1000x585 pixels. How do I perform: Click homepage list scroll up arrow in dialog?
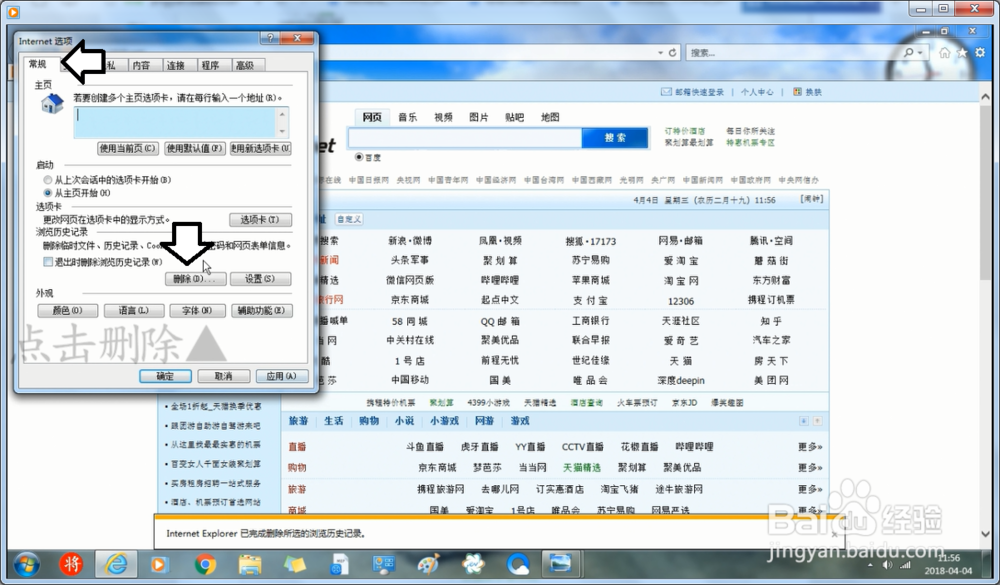tap(282, 113)
